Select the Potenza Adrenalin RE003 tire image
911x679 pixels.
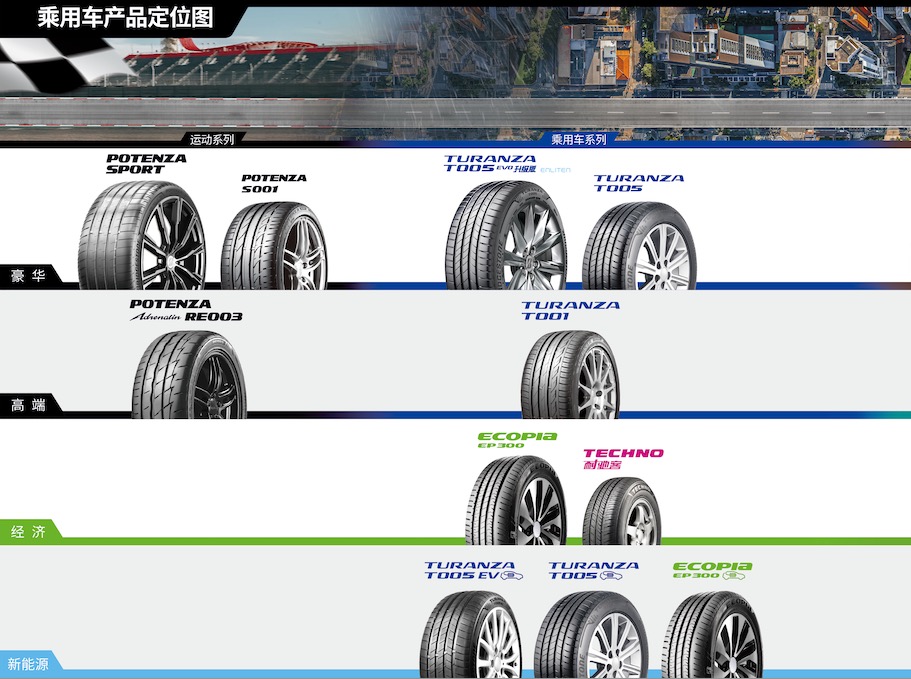[189, 375]
